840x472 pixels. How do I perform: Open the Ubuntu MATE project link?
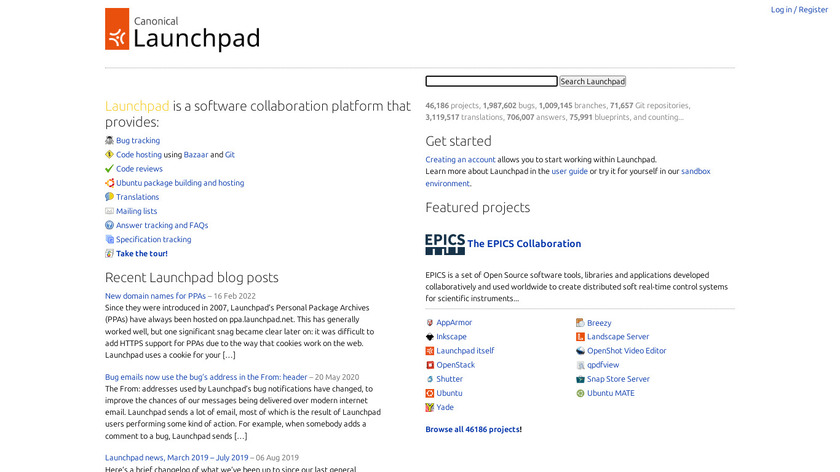coord(611,393)
